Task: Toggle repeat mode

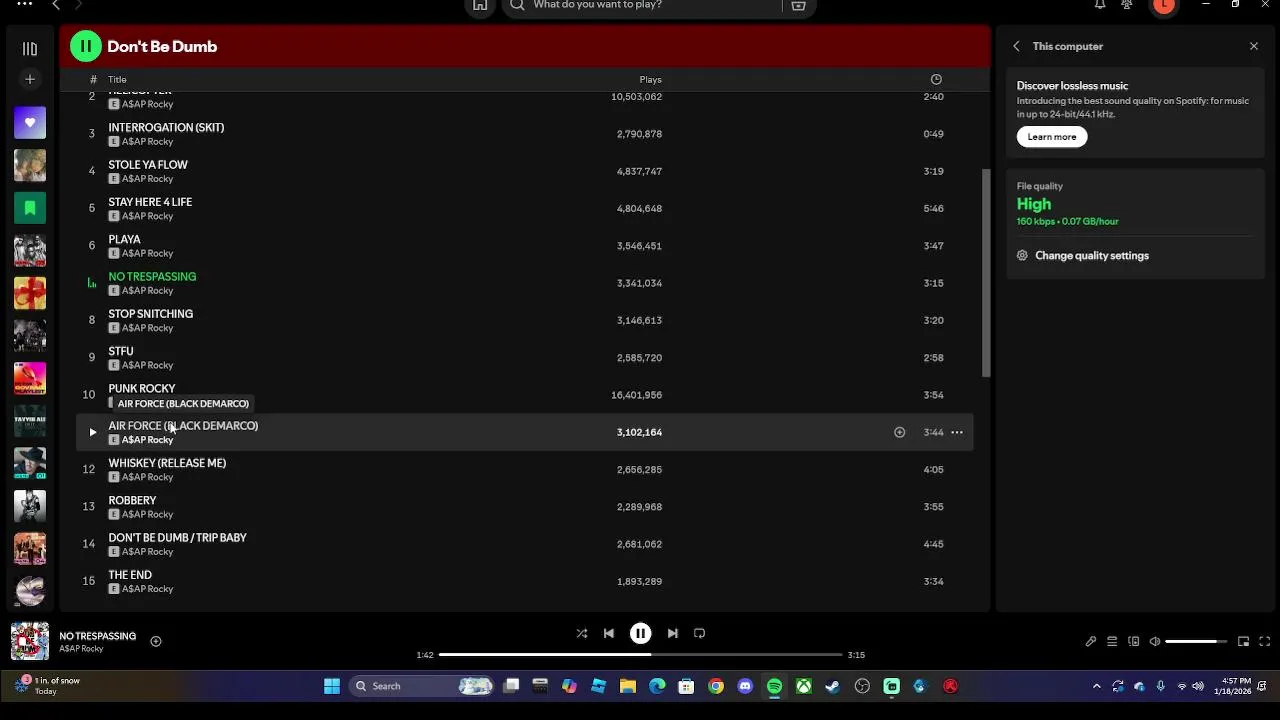Action: (699, 633)
